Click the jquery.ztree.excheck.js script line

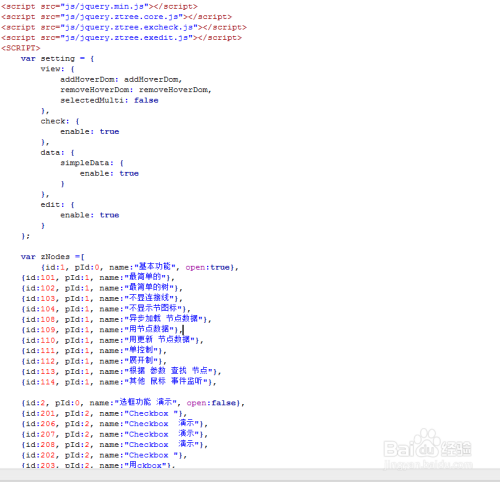coord(124,27)
